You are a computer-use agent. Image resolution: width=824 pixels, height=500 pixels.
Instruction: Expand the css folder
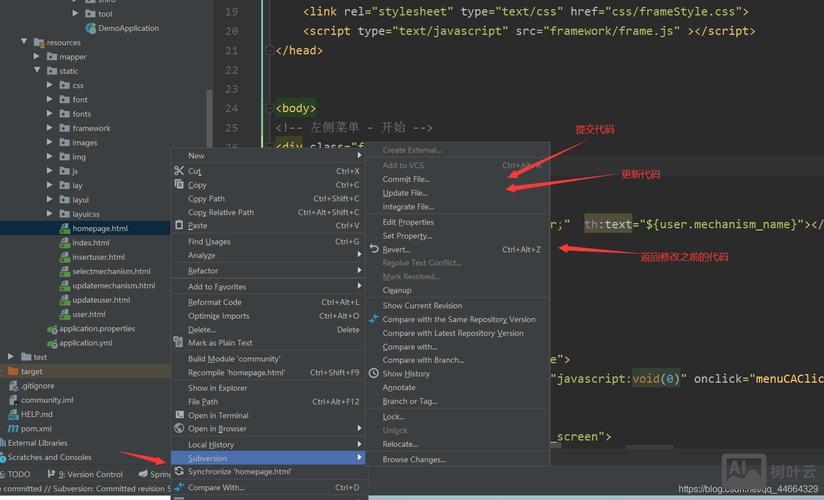(50, 85)
